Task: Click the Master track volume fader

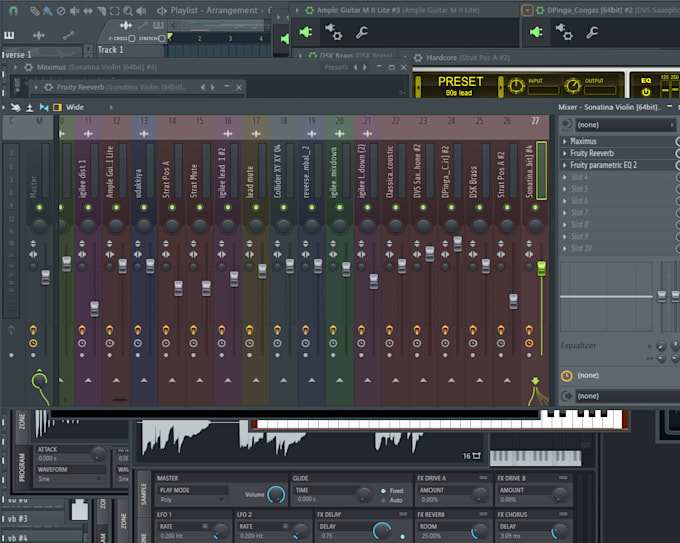Action: (x=46, y=278)
